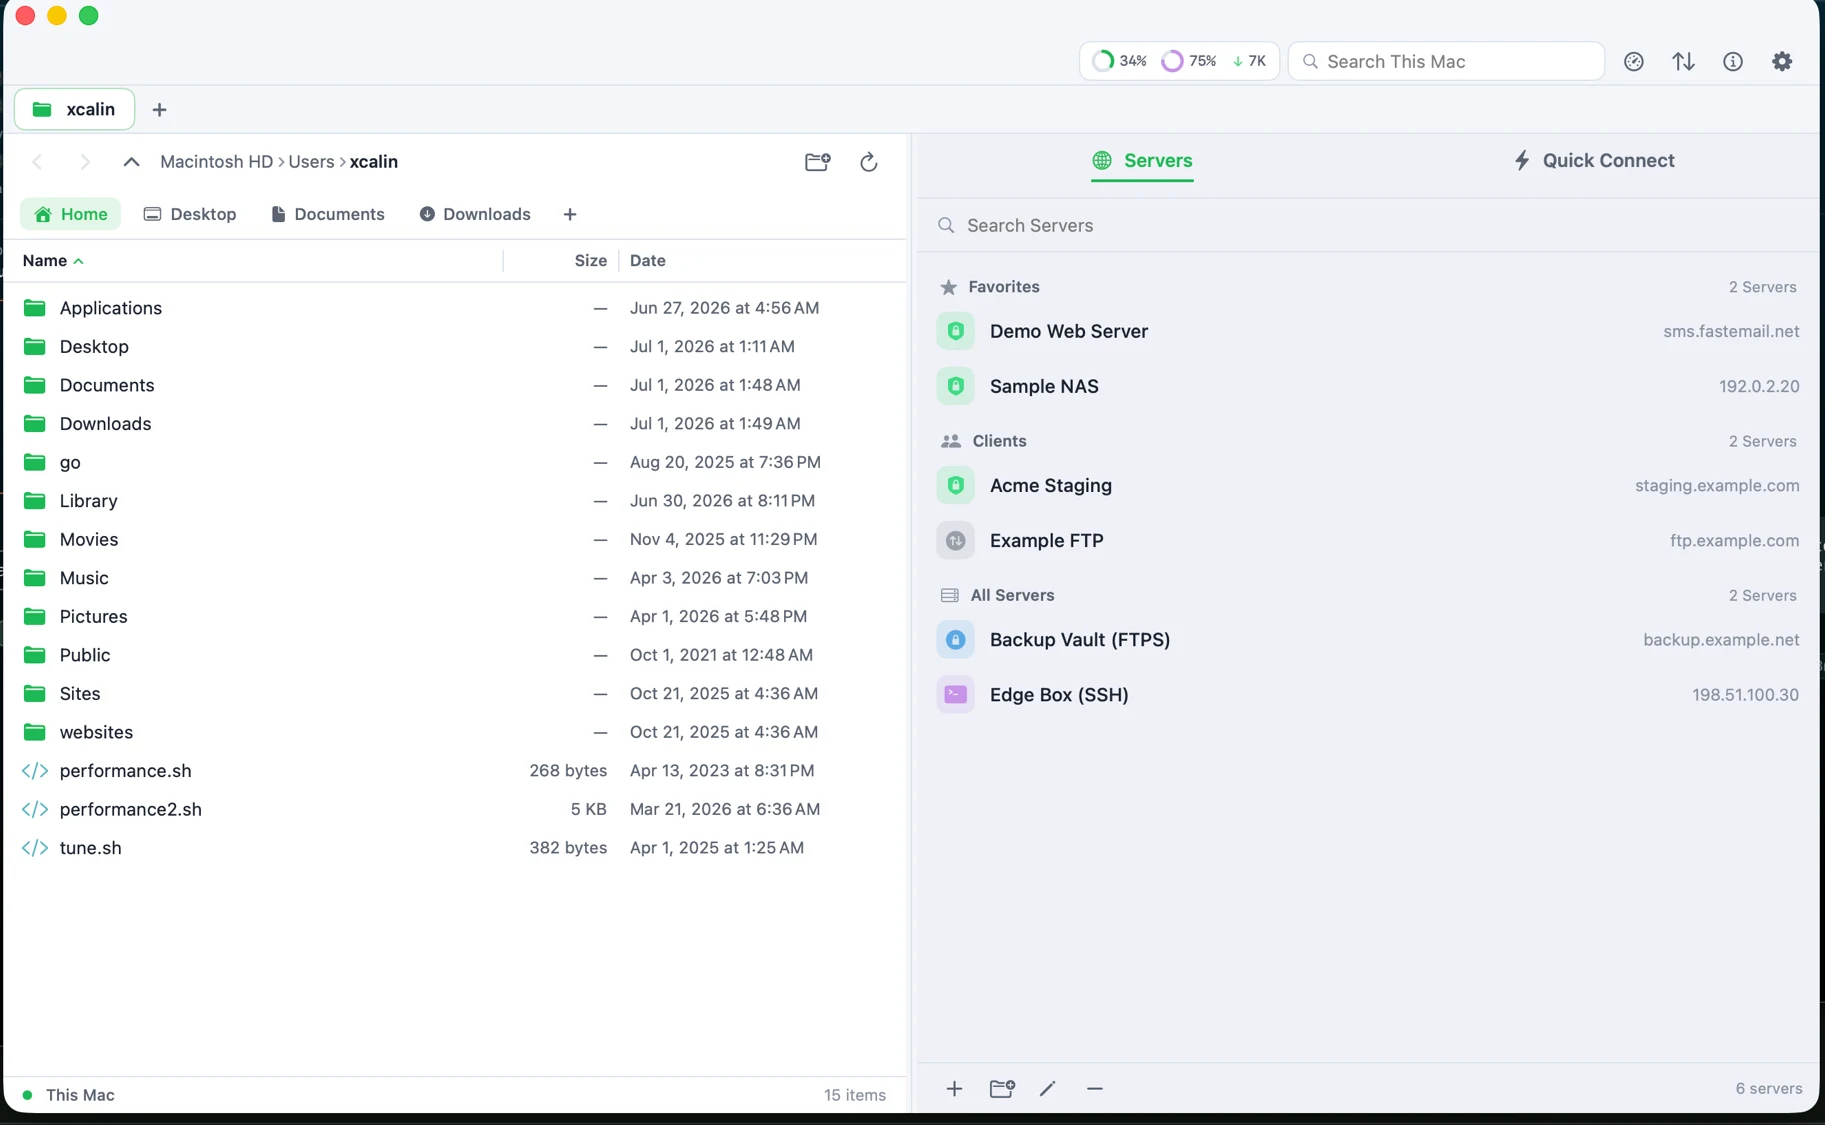Refresh the local file listing
This screenshot has width=1825, height=1125.
click(868, 162)
